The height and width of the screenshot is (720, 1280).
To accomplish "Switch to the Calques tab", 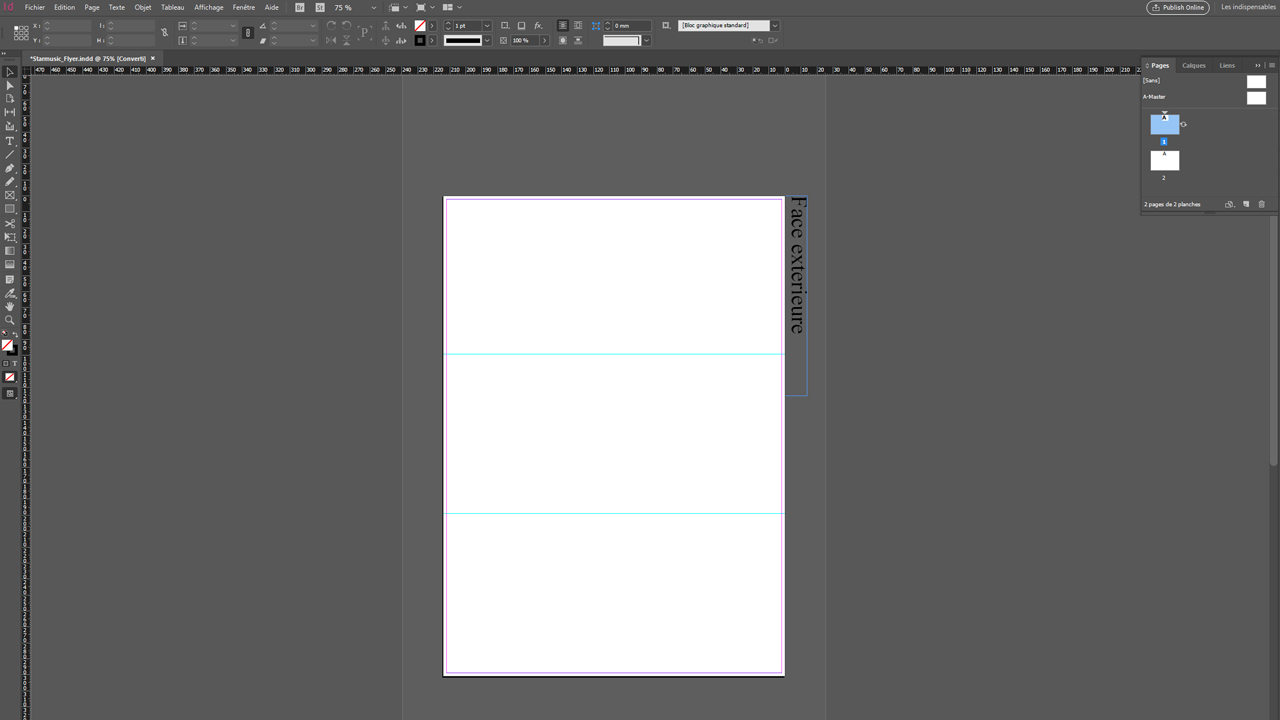I will [x=1194, y=65].
